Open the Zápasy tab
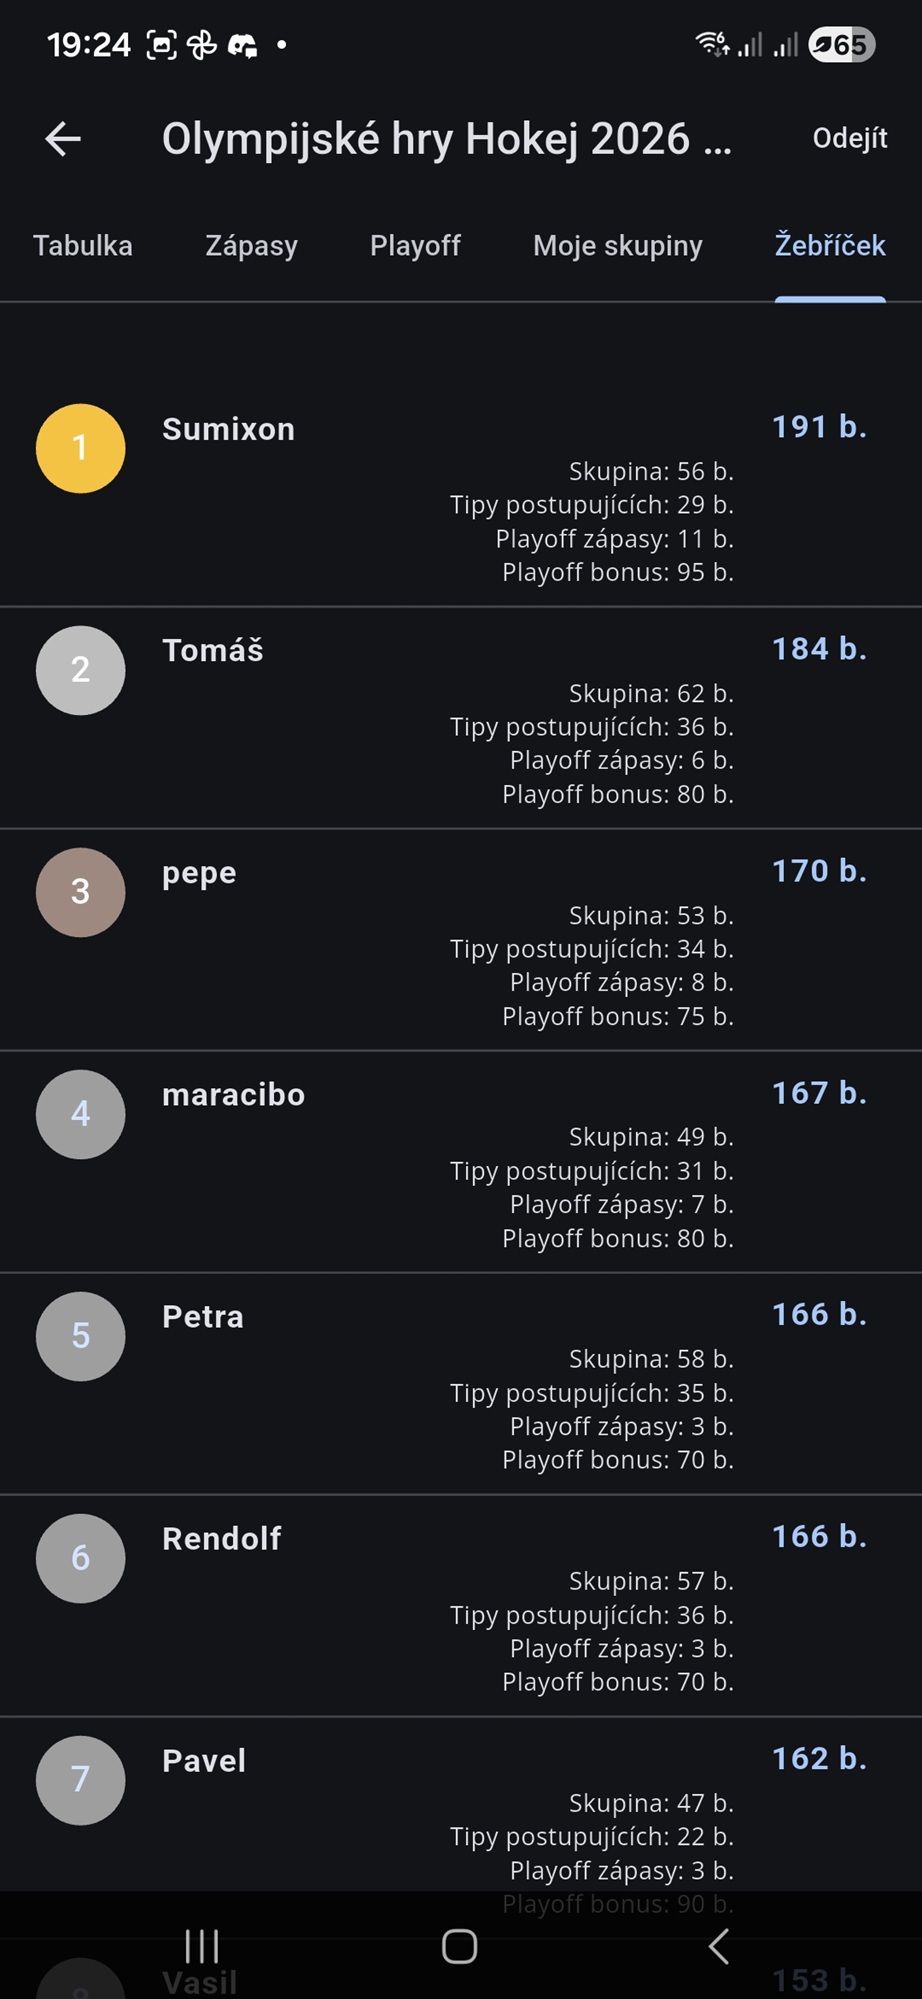Image resolution: width=922 pixels, height=1999 pixels. [251, 246]
